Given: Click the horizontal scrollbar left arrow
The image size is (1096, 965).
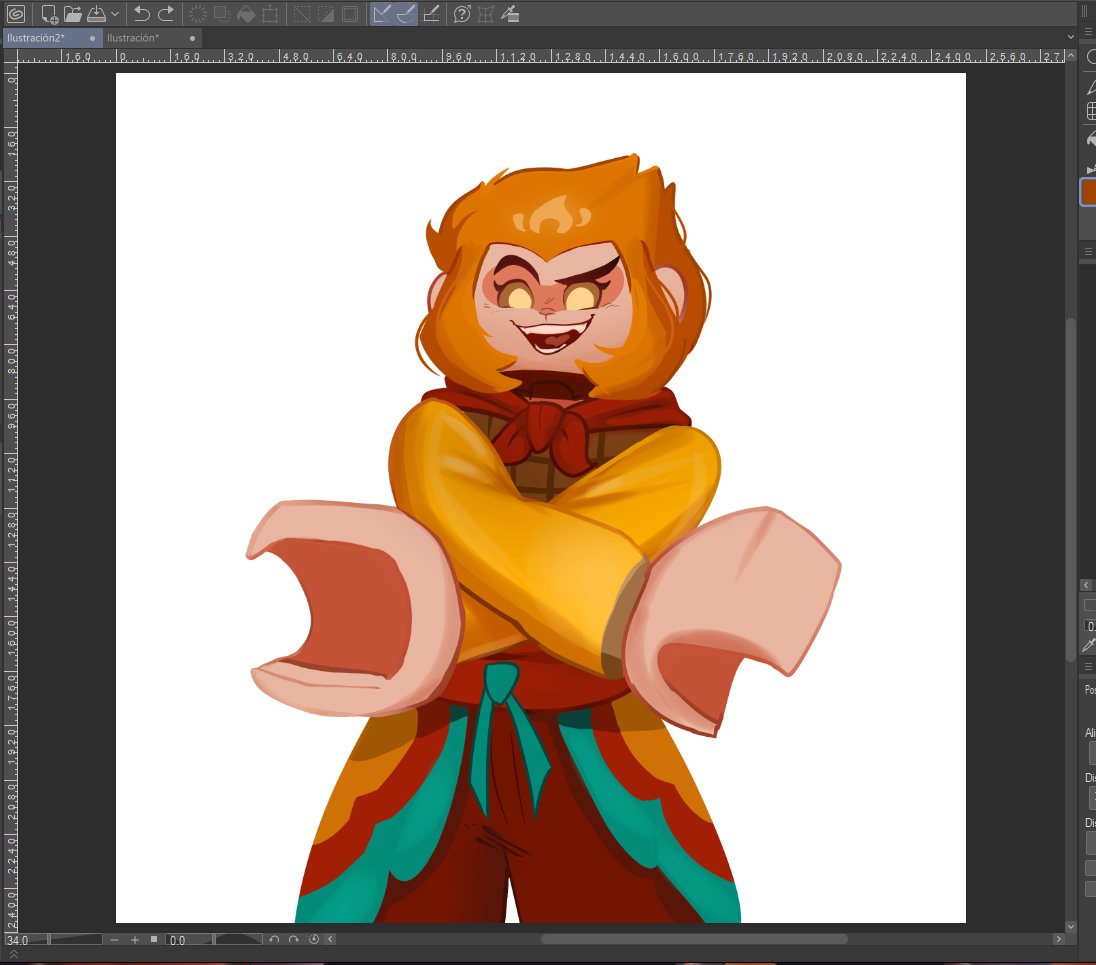Looking at the screenshot, I should pos(331,940).
